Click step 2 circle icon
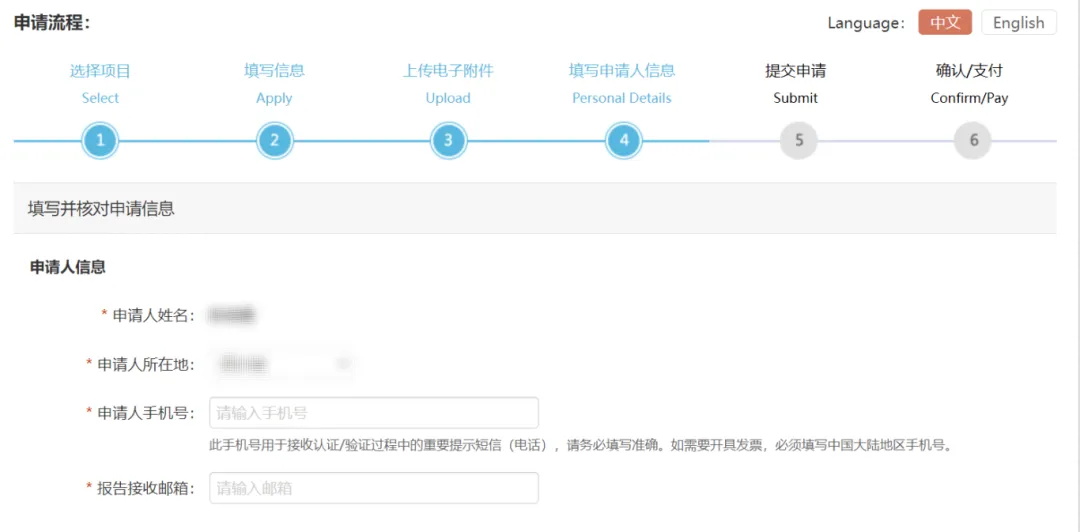Viewport: 1080px width, 532px height. point(274,141)
